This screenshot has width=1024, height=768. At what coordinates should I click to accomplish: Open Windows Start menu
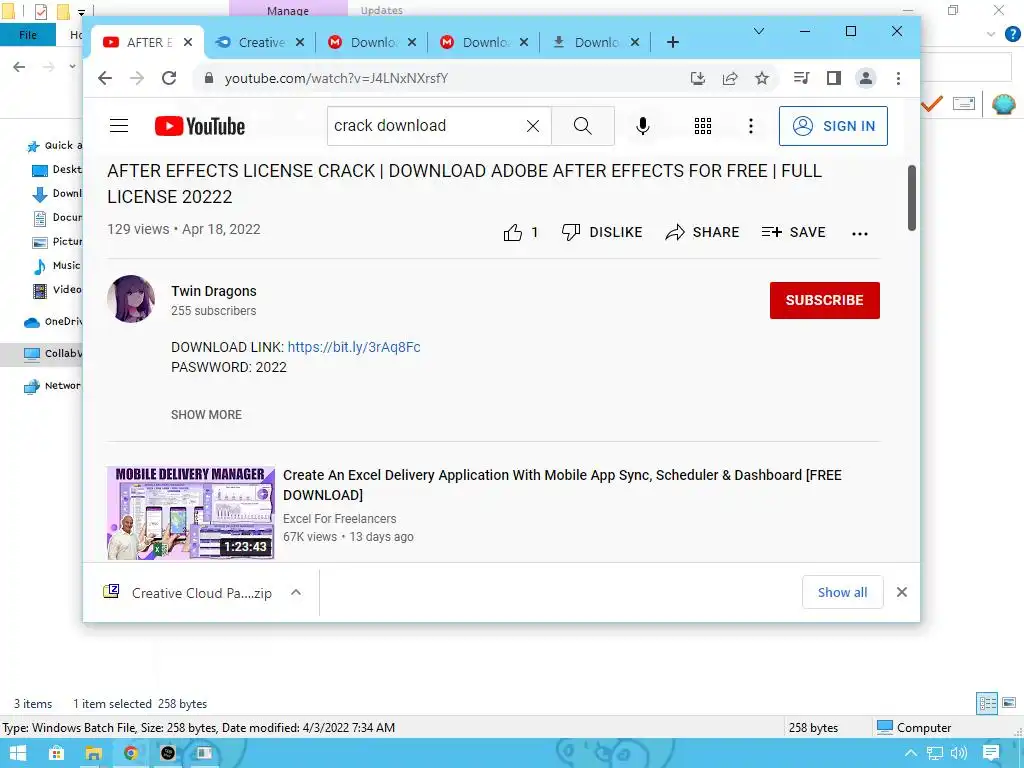click(x=18, y=753)
